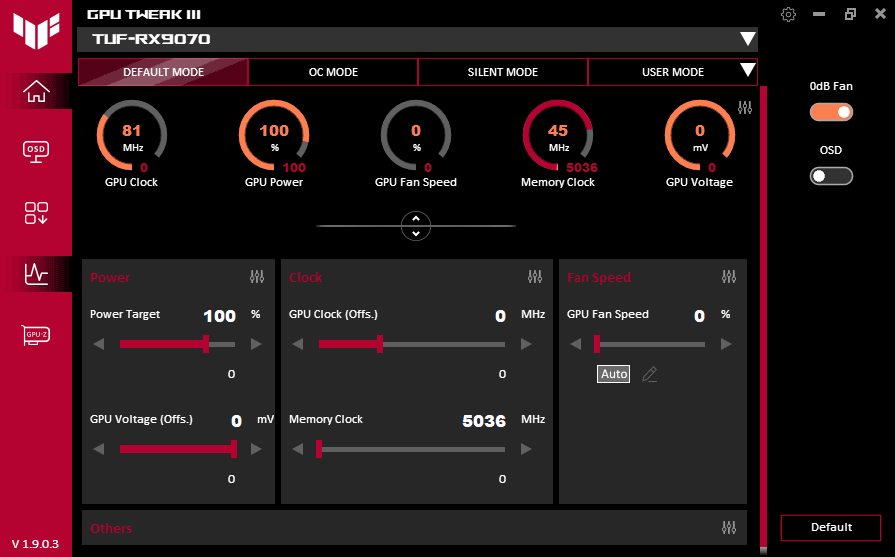Screen dimensions: 895x557
Task: Toggle the 0dB Fan switch off
Action: 831,112
